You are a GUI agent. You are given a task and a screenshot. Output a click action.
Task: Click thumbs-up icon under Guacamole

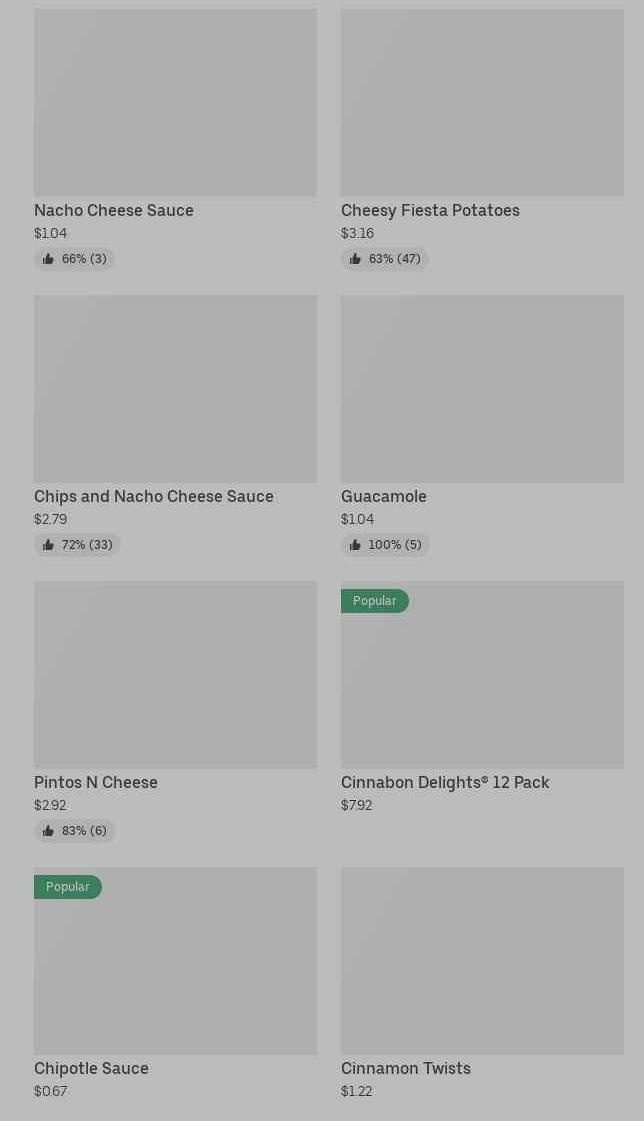[355, 545]
